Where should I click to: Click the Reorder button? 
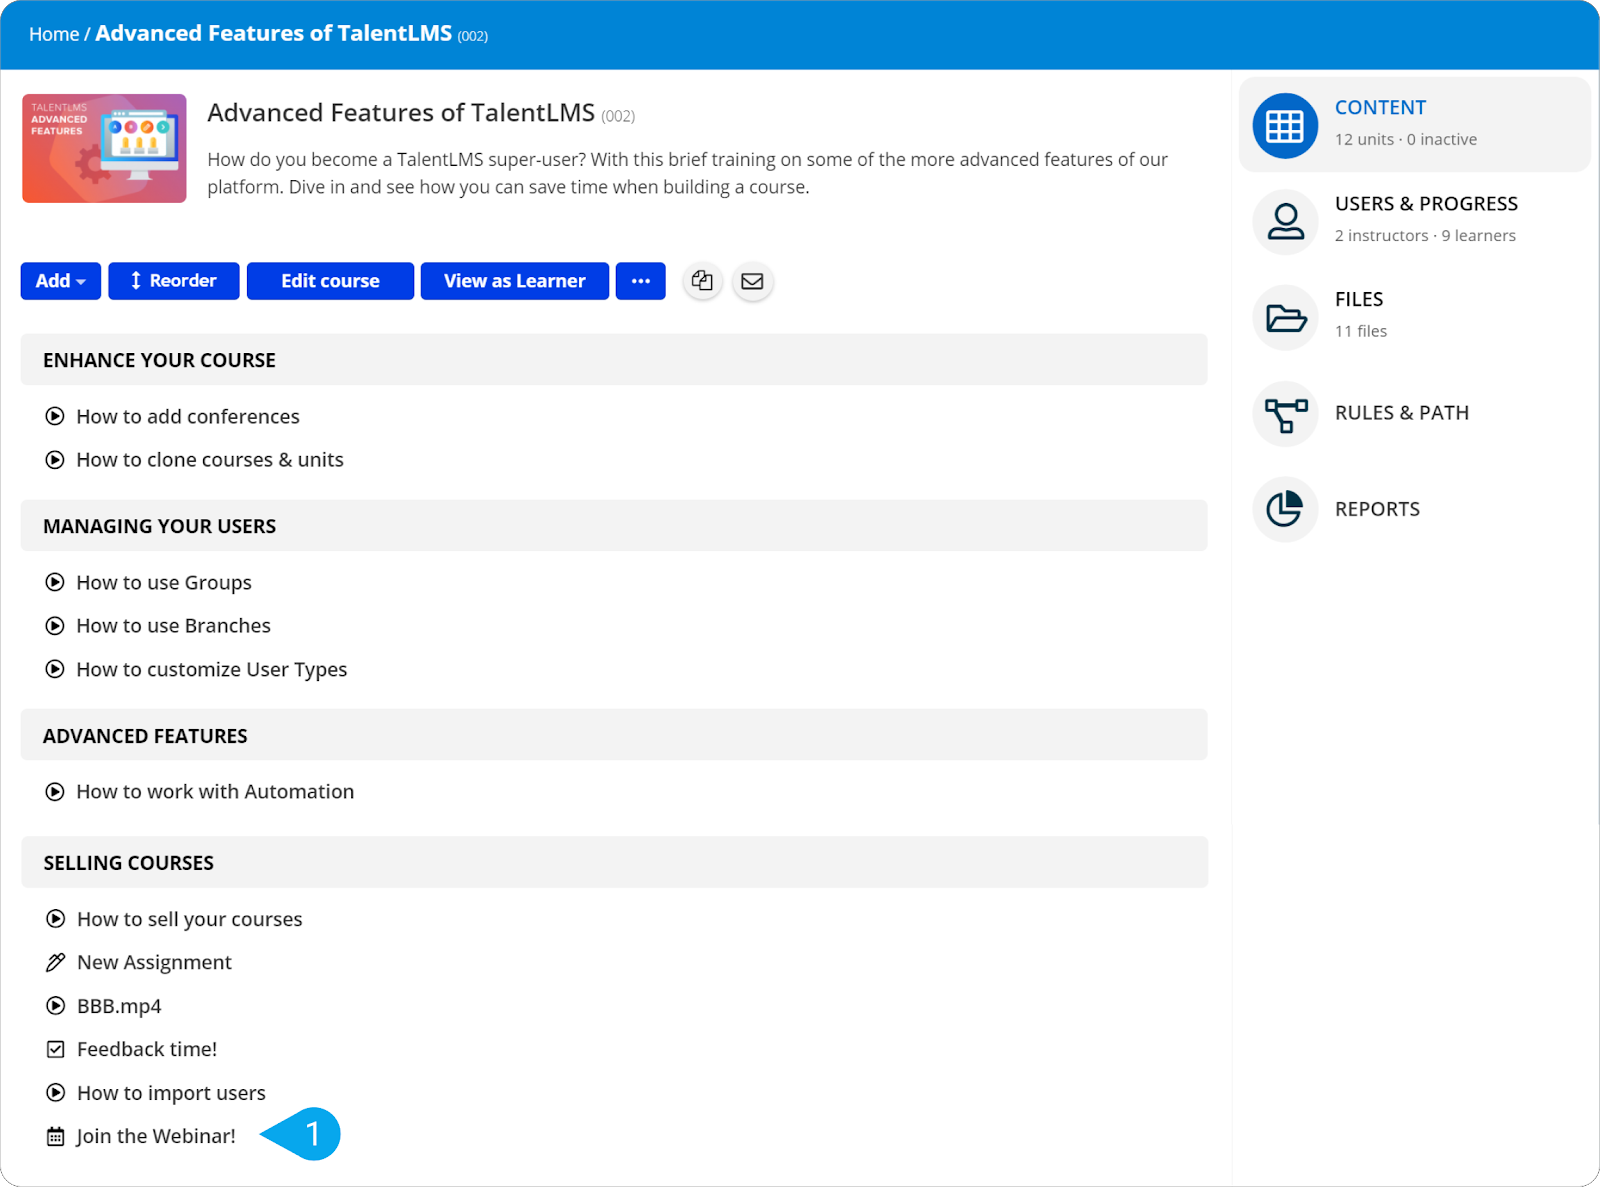coord(174,281)
